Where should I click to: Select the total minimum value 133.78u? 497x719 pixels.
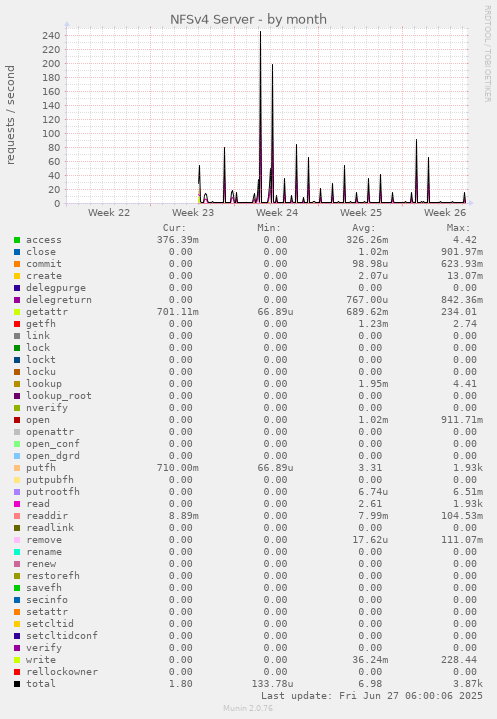[272, 684]
